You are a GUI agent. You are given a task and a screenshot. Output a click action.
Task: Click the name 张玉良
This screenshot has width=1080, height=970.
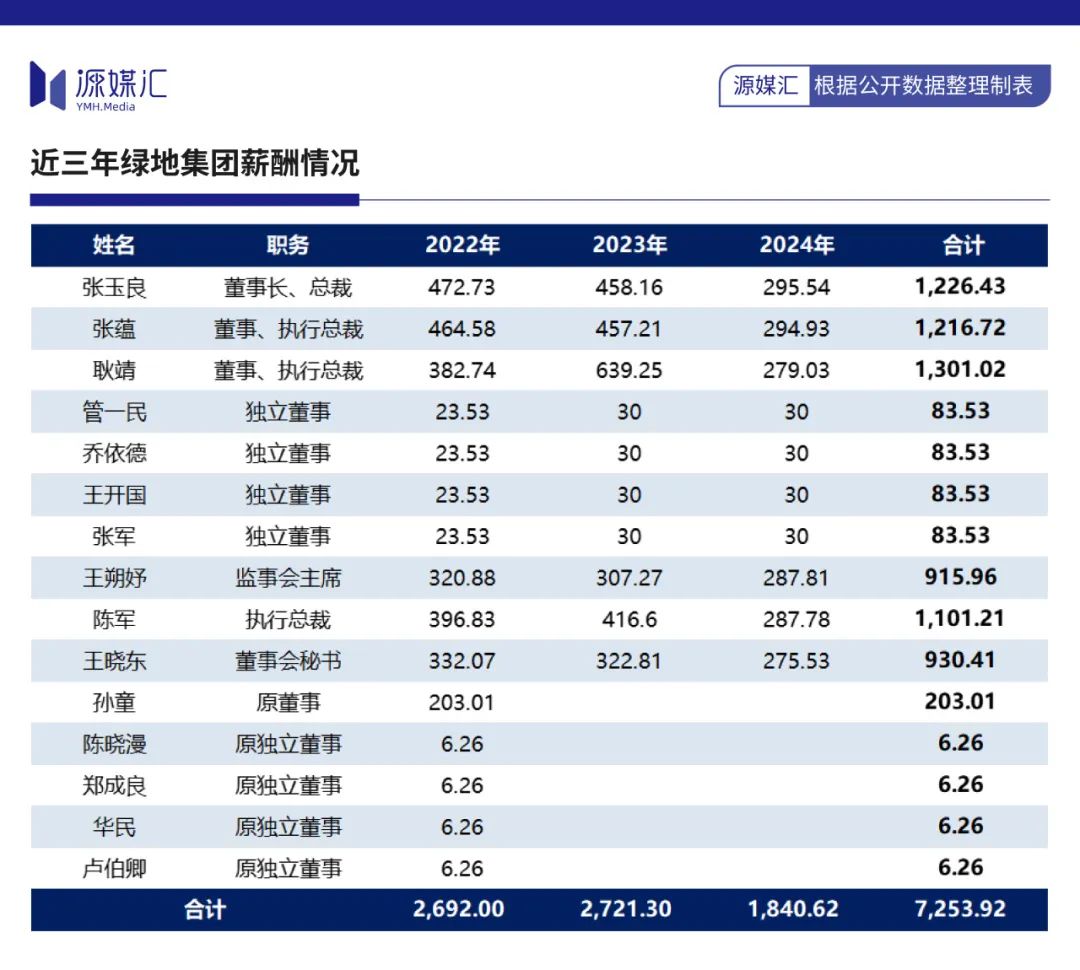114,287
